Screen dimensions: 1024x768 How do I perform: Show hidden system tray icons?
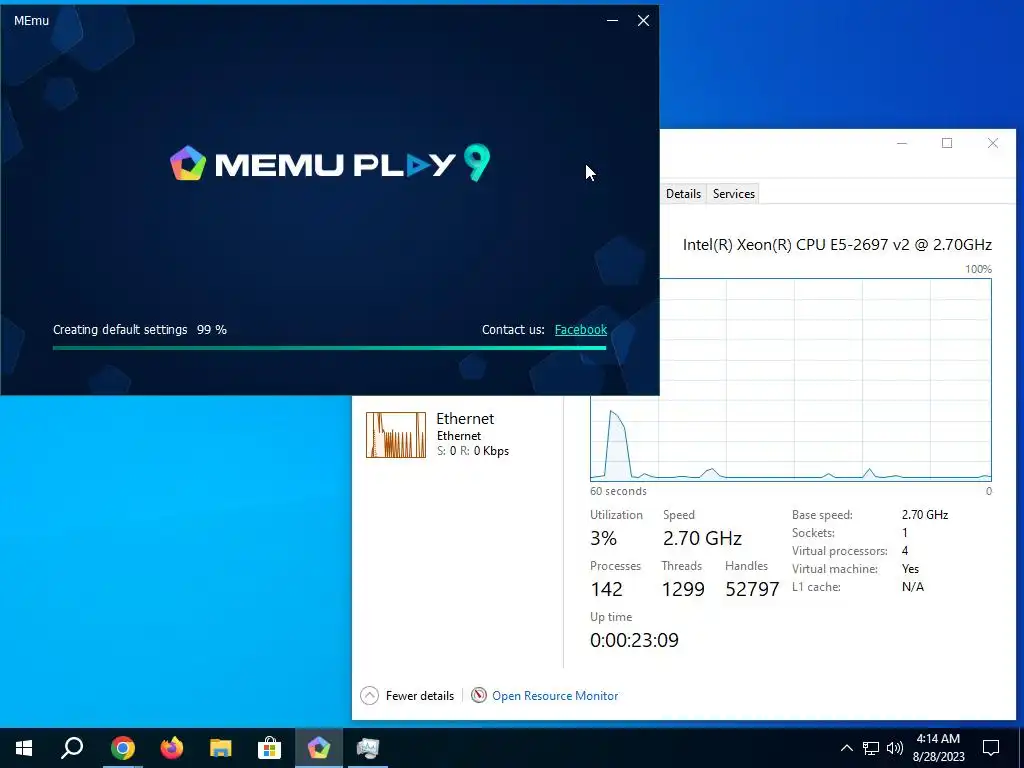[846, 748]
